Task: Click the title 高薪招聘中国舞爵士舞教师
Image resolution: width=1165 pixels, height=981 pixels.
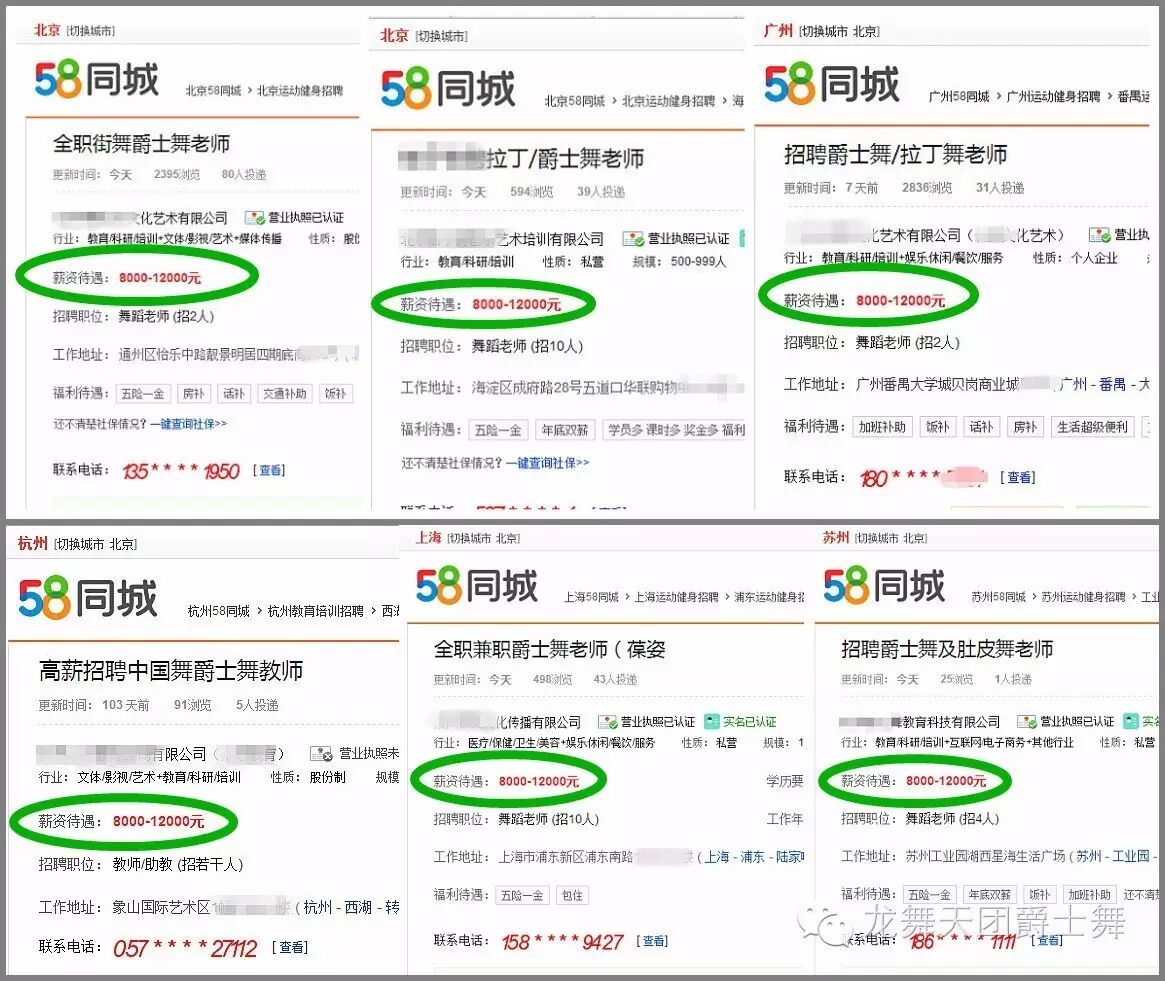Action: coord(171,670)
